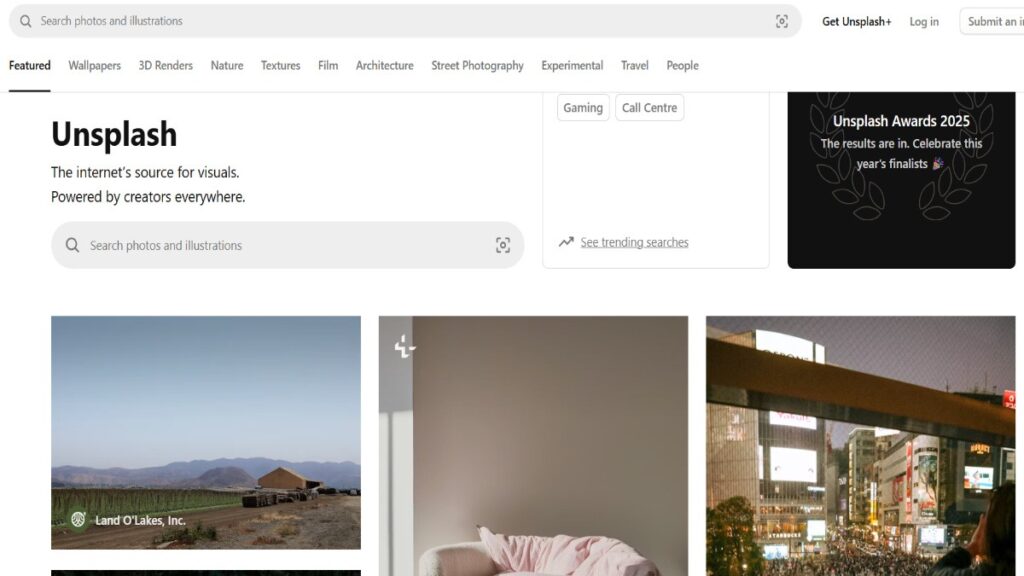Open visual search icon in hero search box
The width and height of the screenshot is (1024, 576).
[503, 245]
